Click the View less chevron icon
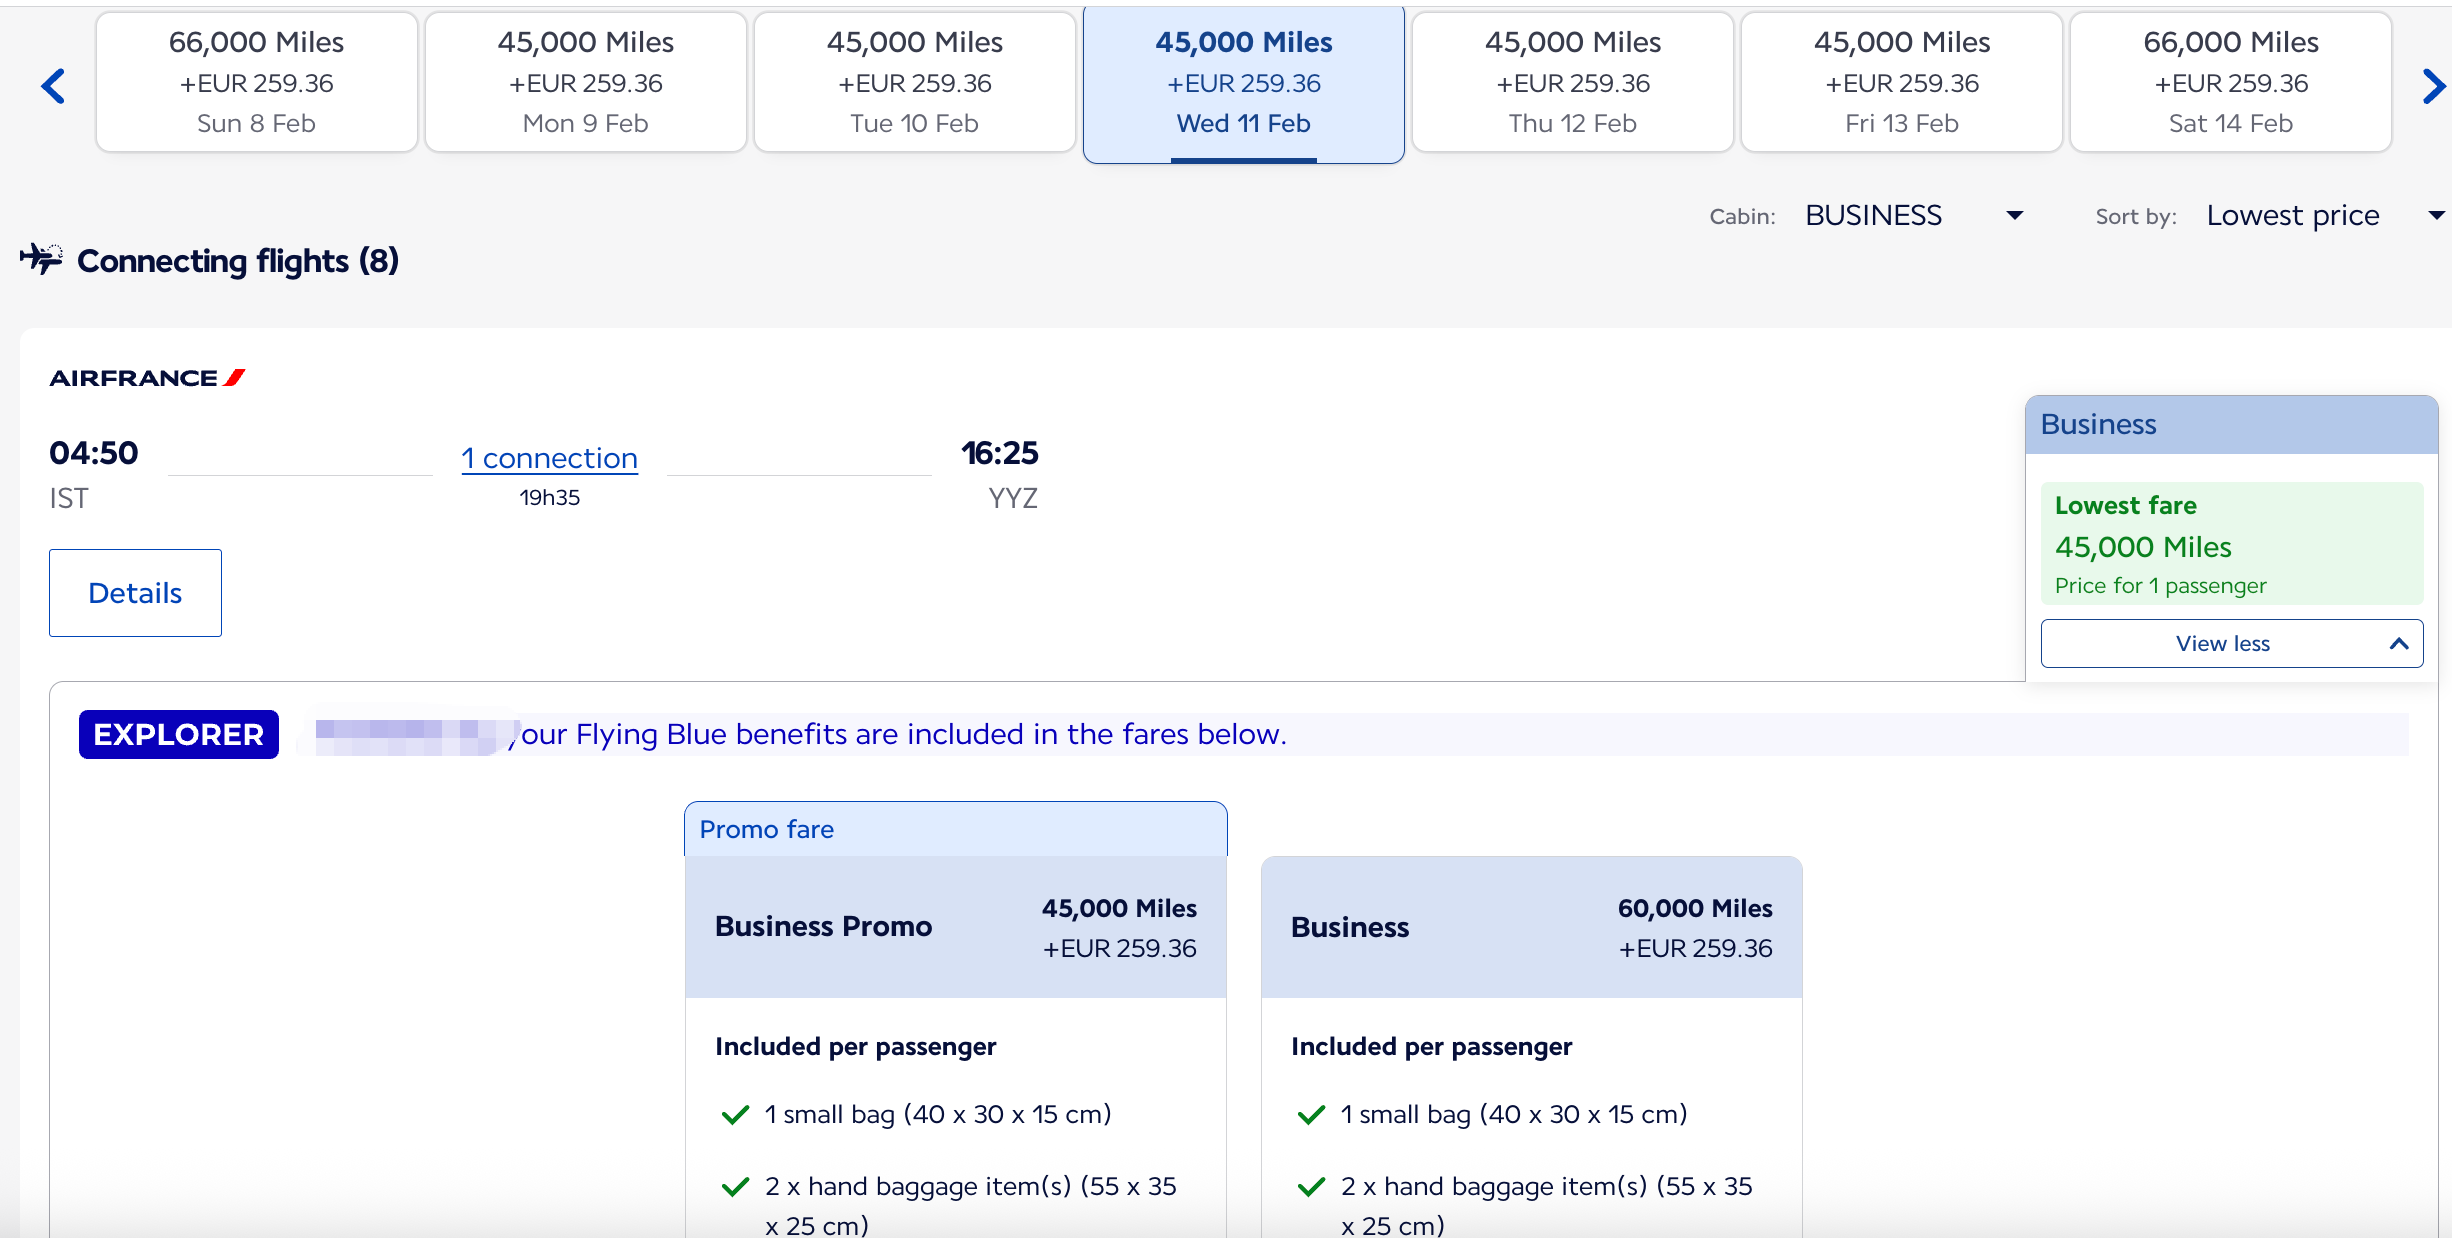This screenshot has width=2452, height=1238. (x=2398, y=644)
